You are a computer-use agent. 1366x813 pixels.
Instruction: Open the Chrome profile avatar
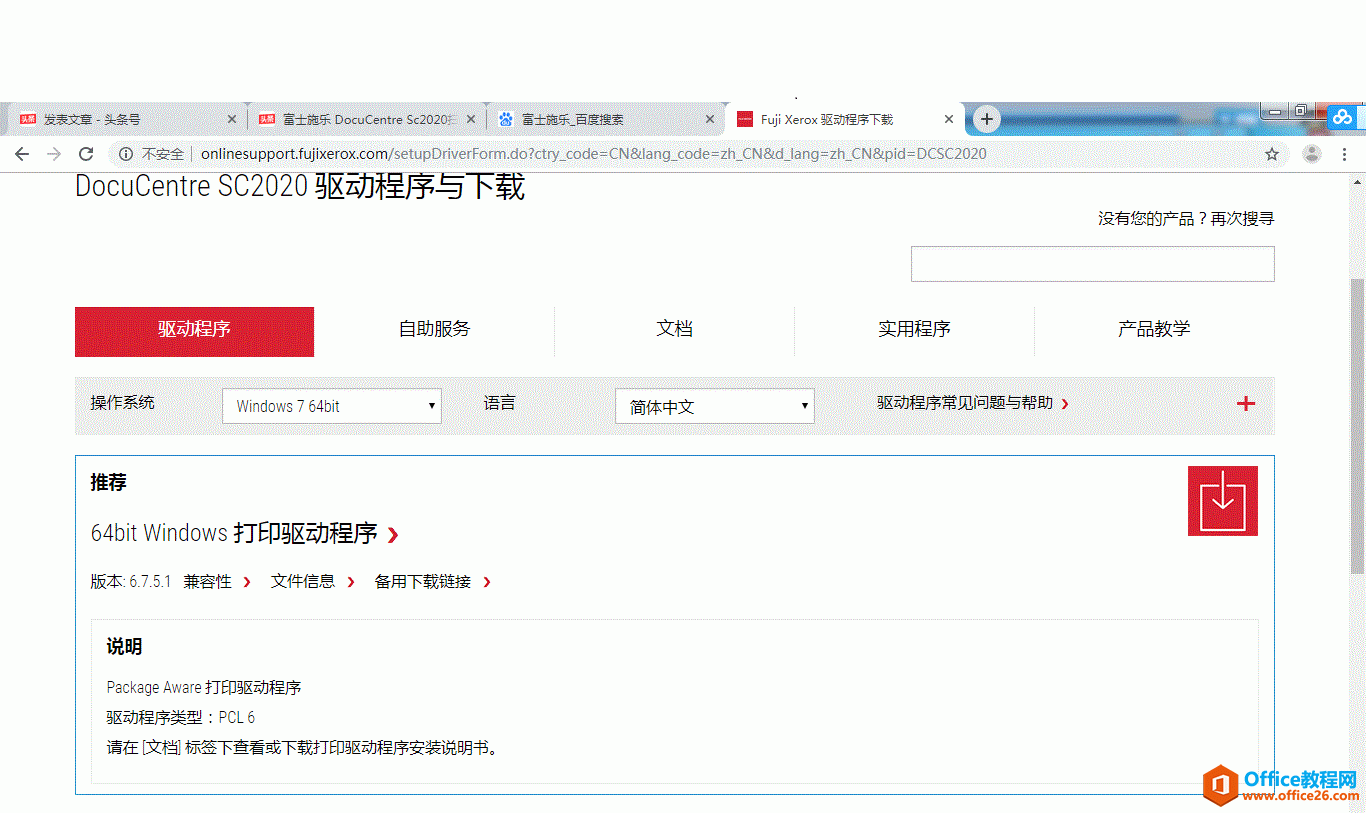click(x=1312, y=154)
